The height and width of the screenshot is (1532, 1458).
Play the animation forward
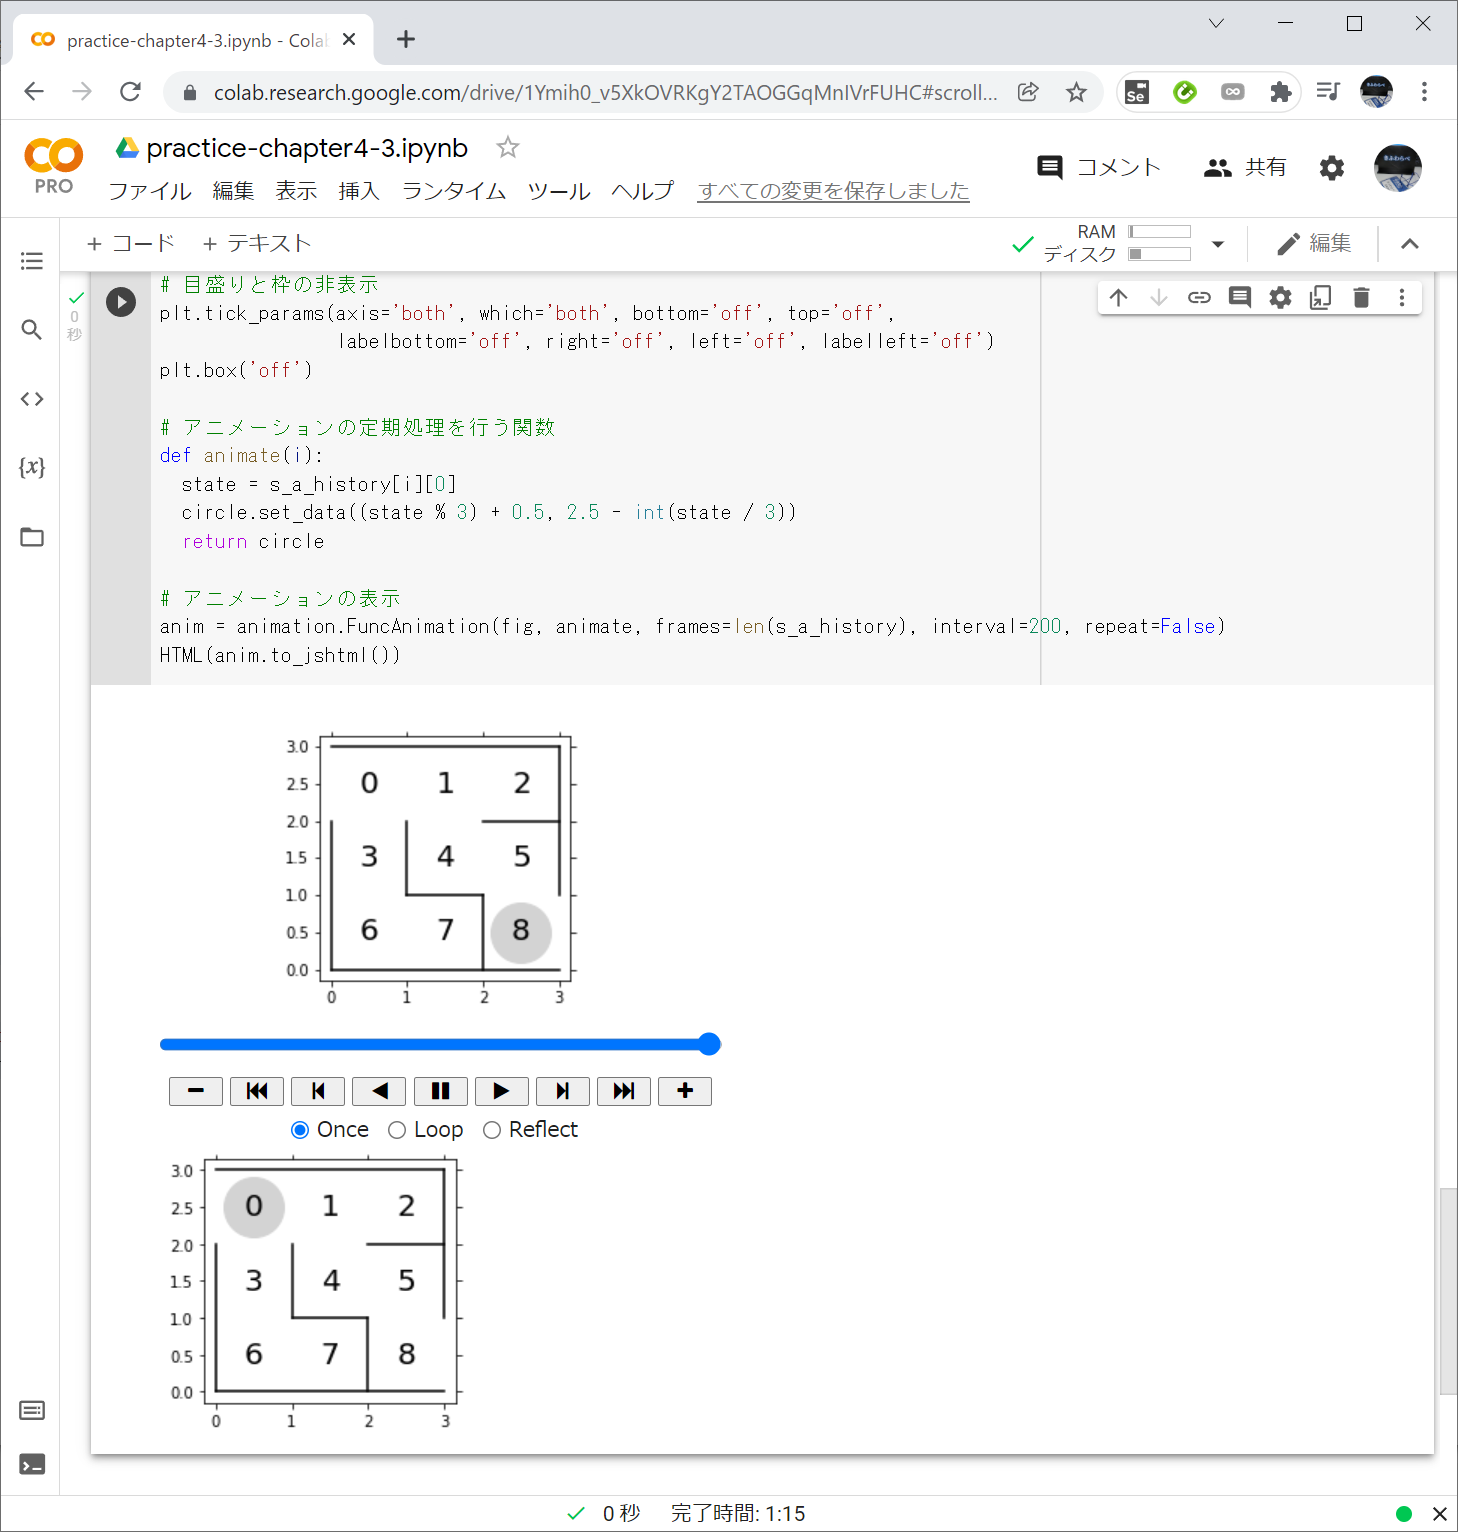click(502, 1091)
